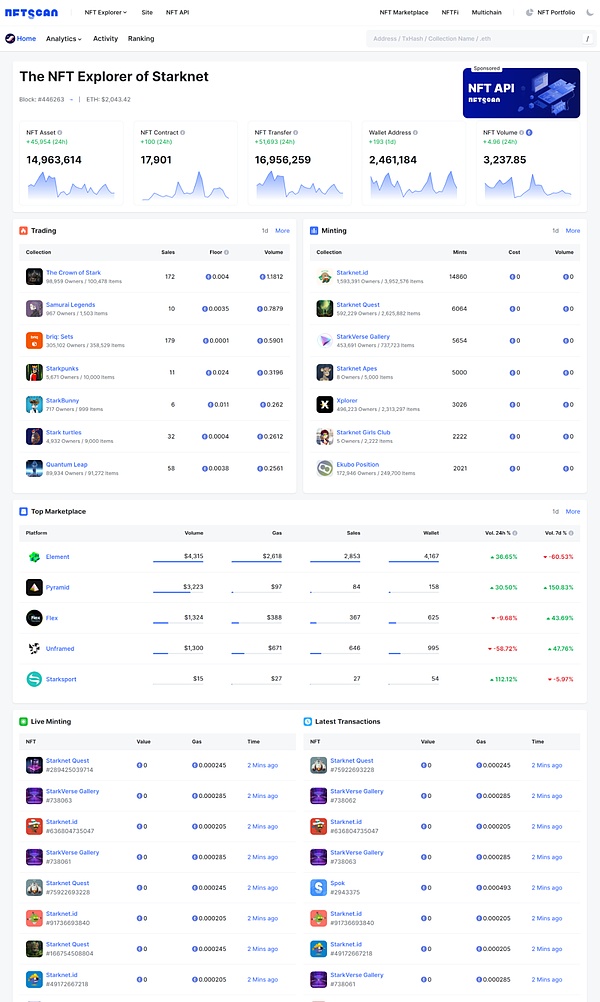Open The Crown of Stark collection link
Screen dimensions: 600x1002
[73, 272]
